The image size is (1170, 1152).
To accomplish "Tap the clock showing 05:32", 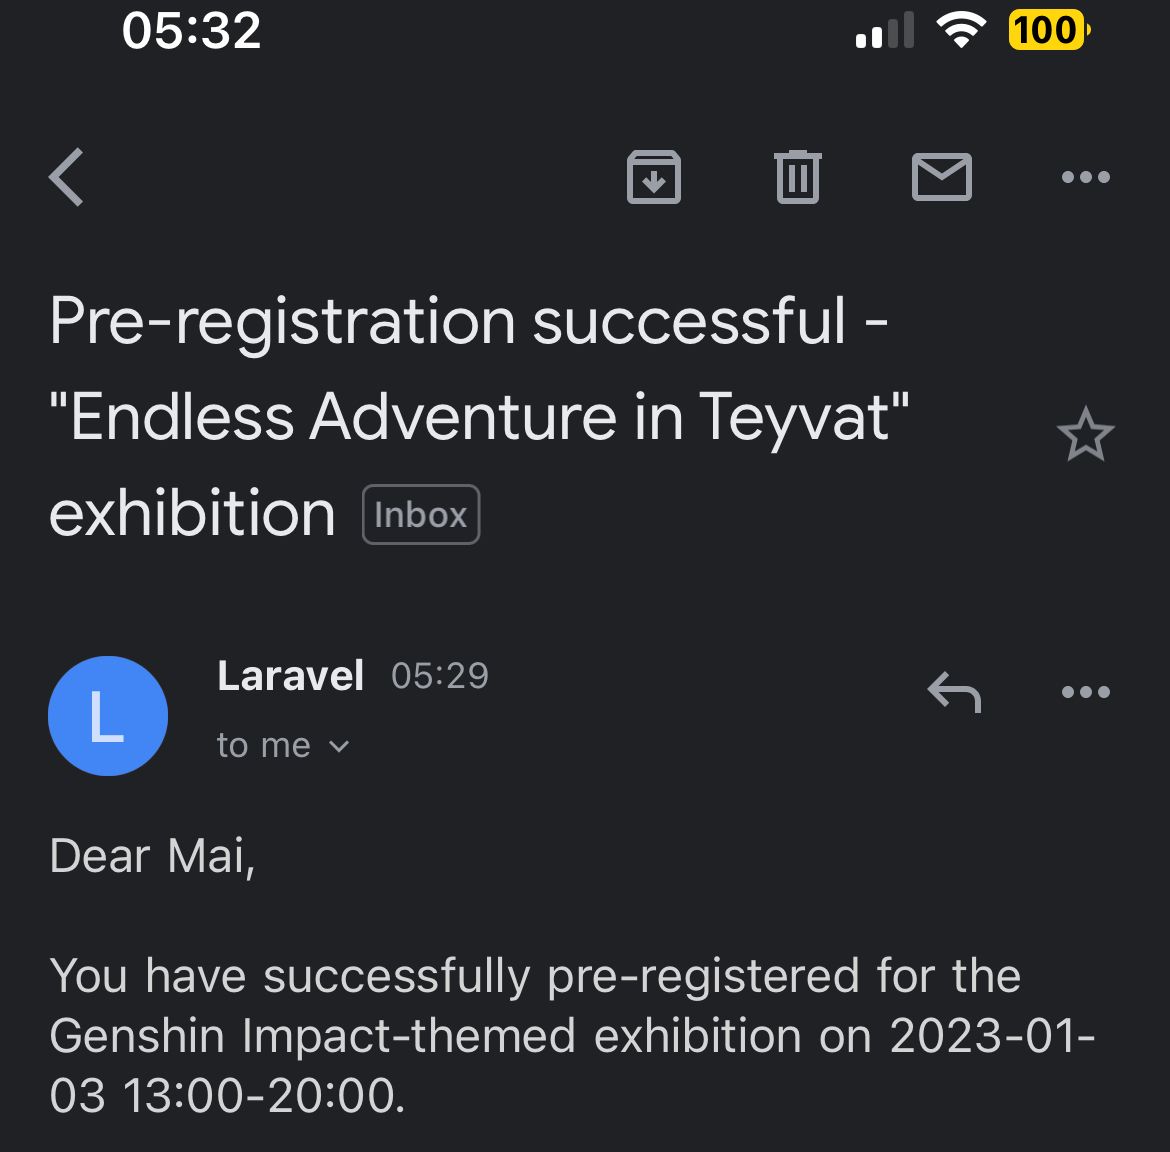I will [x=193, y=30].
